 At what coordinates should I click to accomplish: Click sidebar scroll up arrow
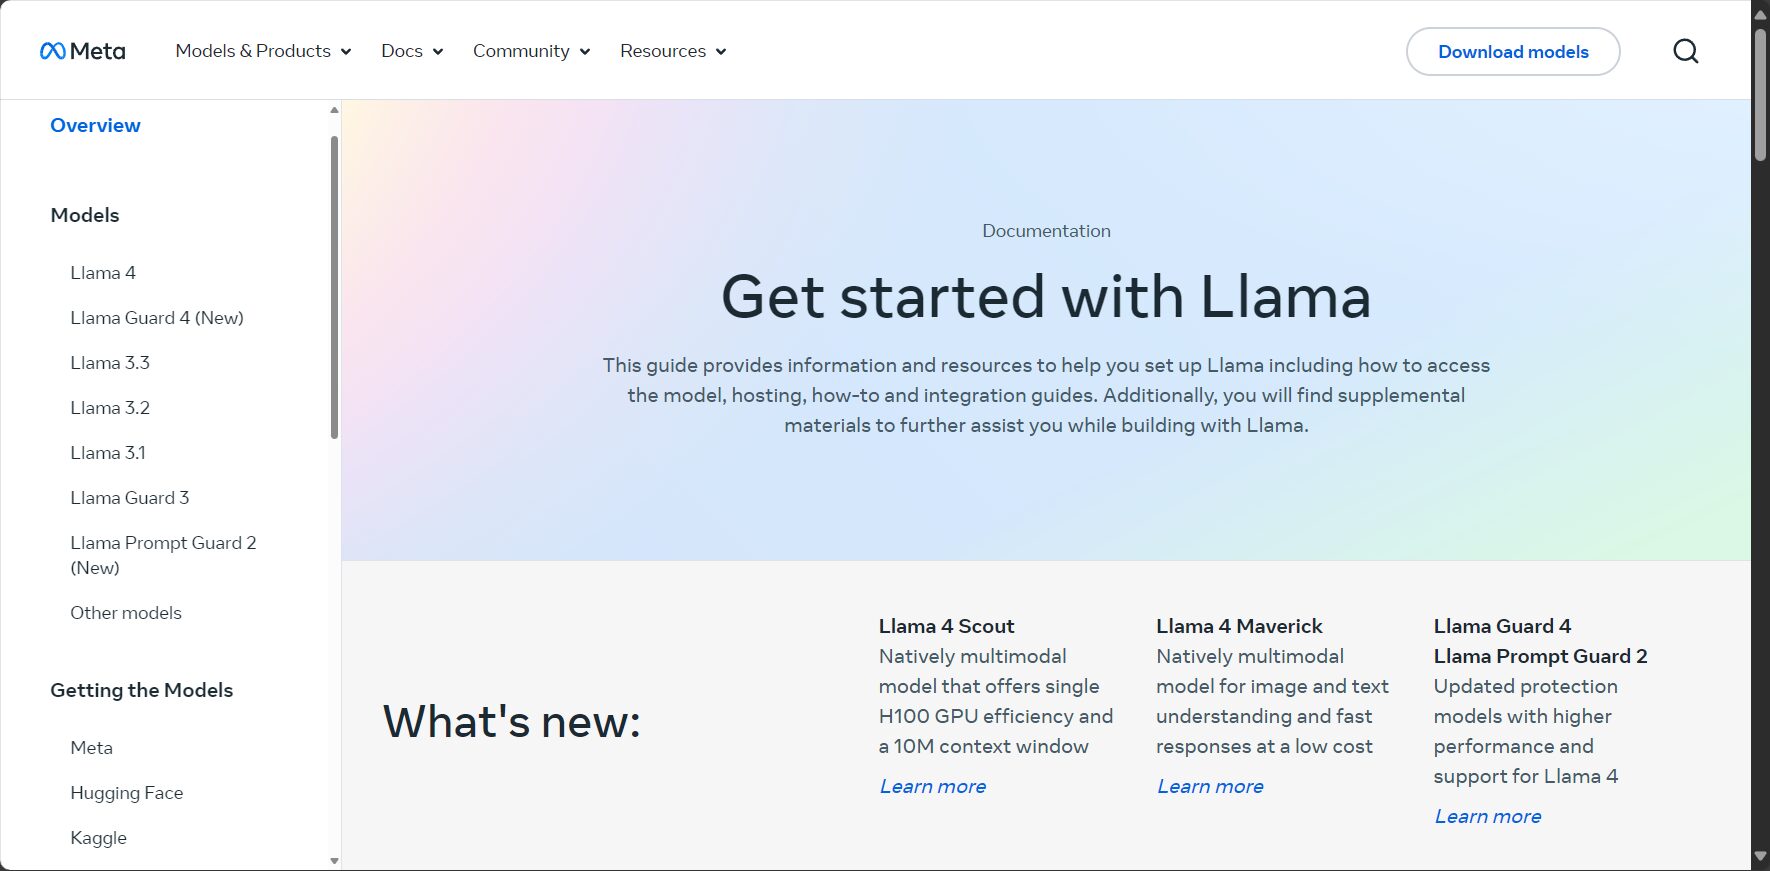(334, 110)
